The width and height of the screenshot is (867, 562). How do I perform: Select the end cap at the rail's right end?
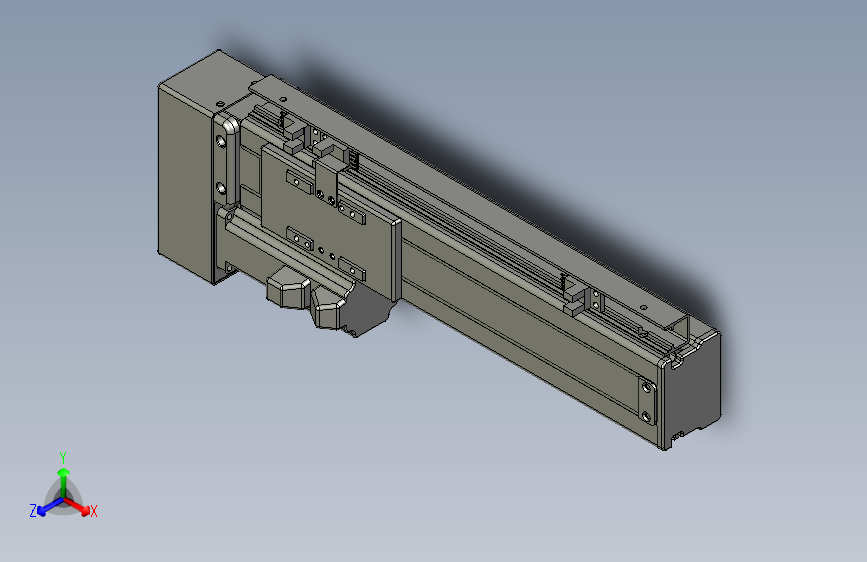point(691,390)
